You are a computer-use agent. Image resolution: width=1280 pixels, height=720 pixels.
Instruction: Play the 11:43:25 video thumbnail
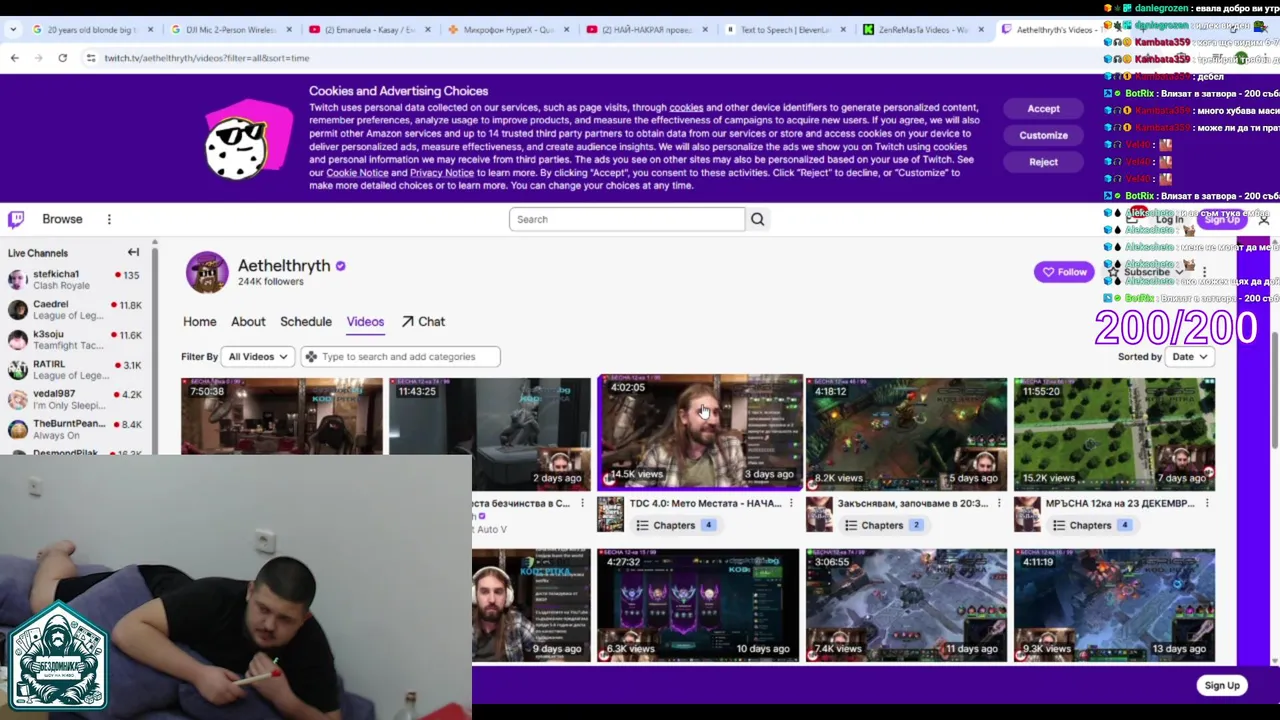(490, 434)
